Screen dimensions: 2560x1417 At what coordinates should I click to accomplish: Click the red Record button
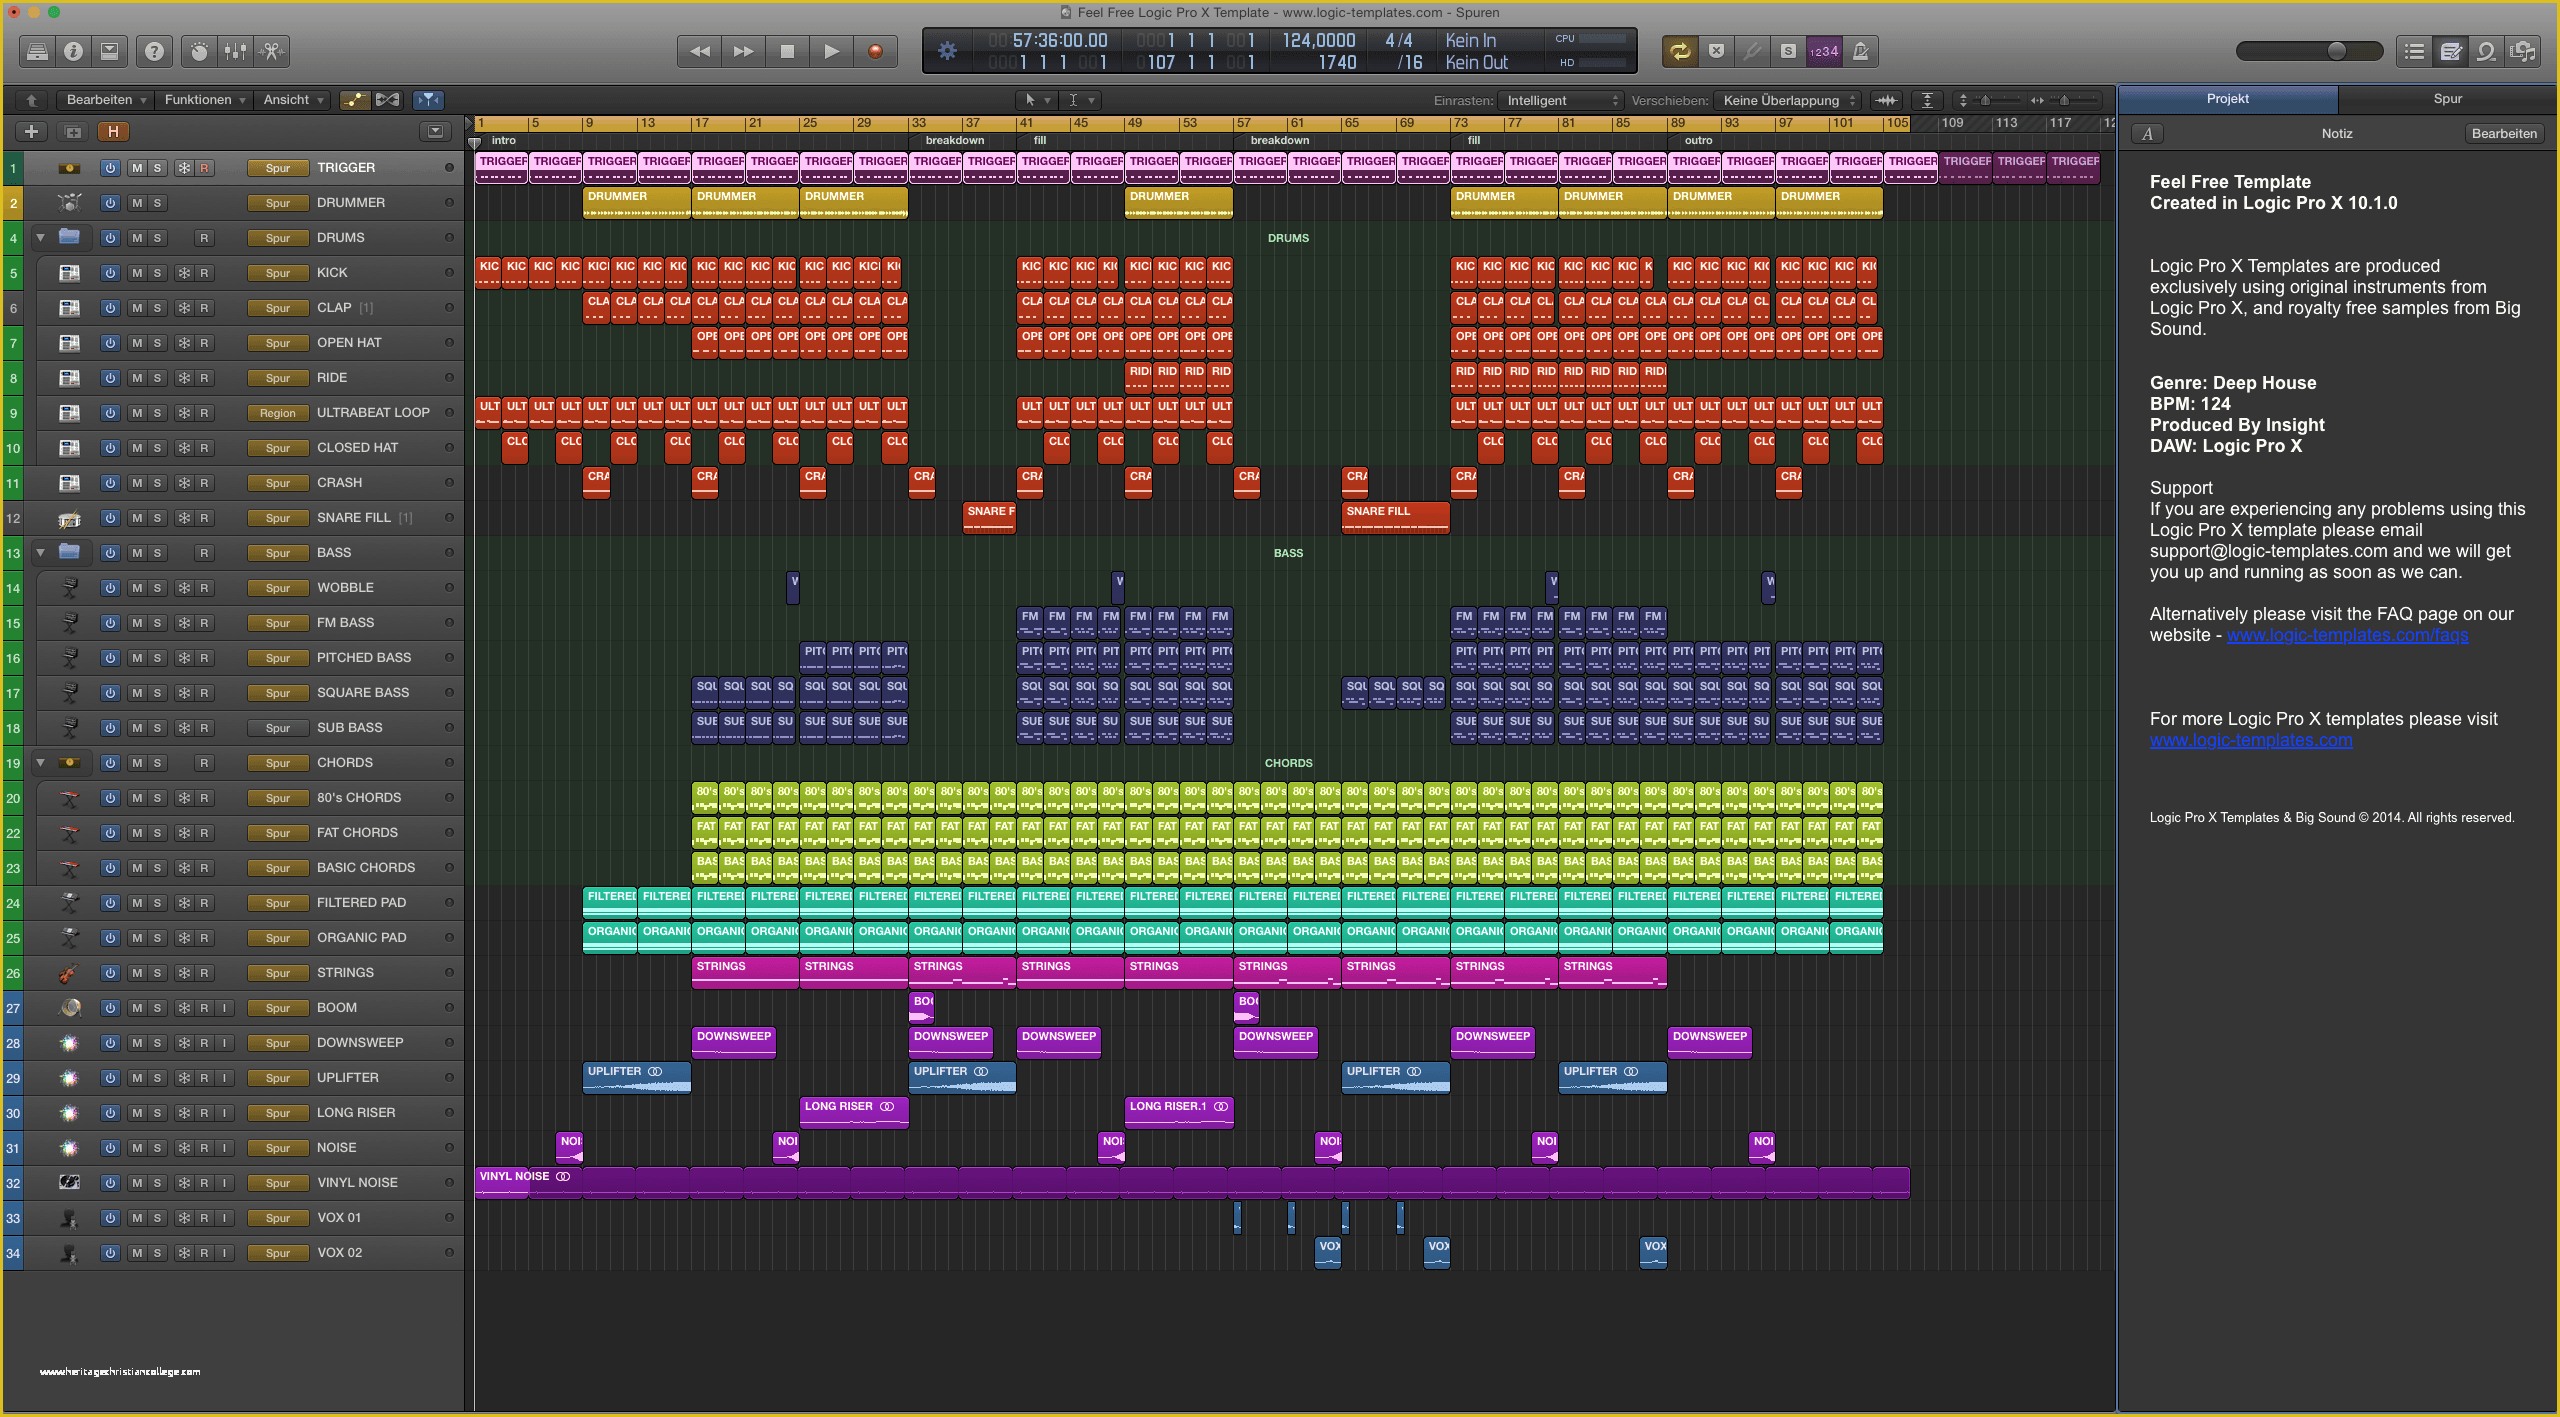point(876,51)
